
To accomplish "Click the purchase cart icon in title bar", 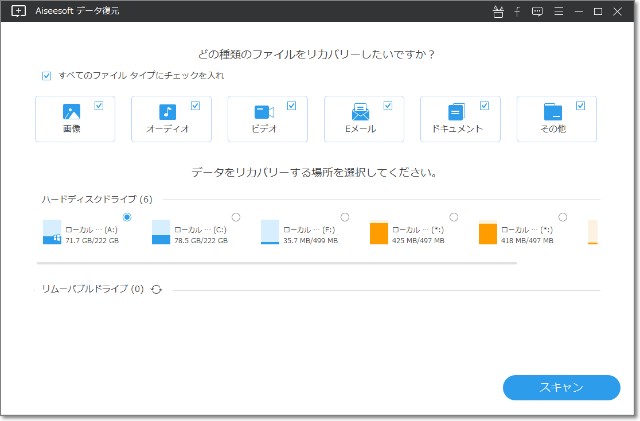I will [x=499, y=12].
